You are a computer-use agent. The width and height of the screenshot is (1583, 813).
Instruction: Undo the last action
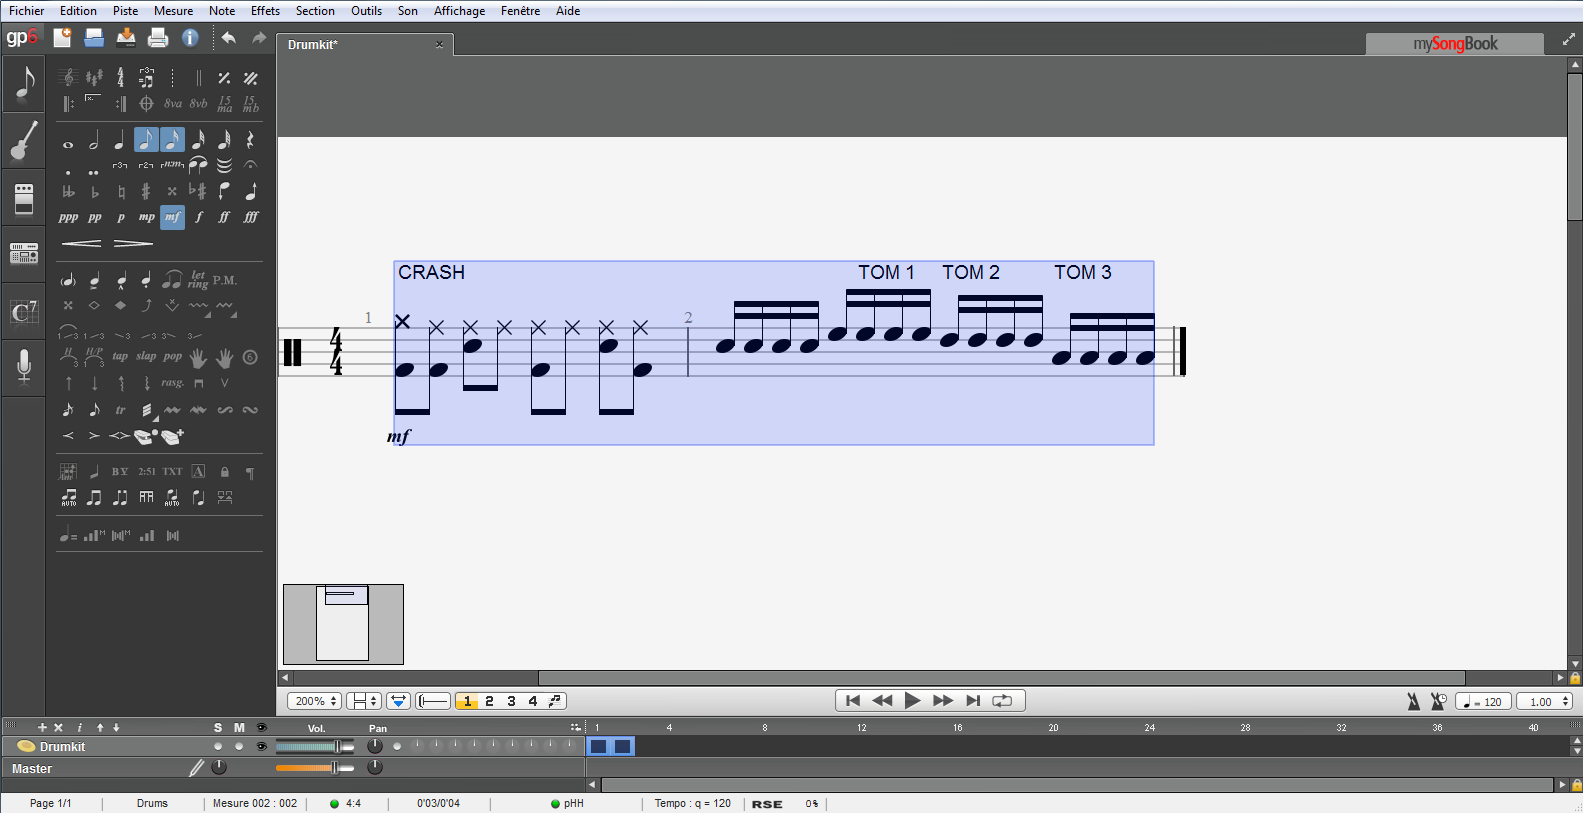[229, 38]
